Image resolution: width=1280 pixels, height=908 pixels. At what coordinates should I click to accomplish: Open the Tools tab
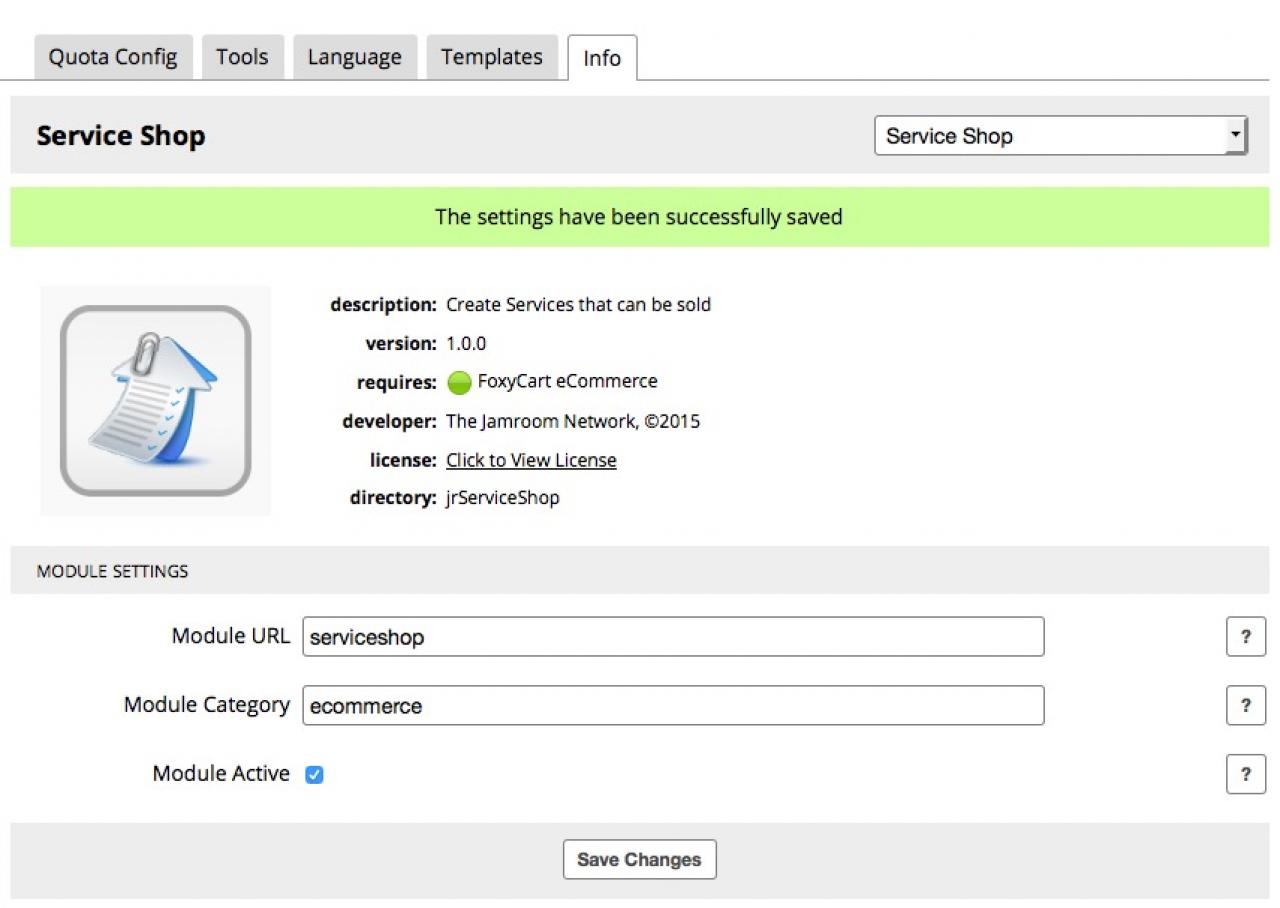coord(242,57)
